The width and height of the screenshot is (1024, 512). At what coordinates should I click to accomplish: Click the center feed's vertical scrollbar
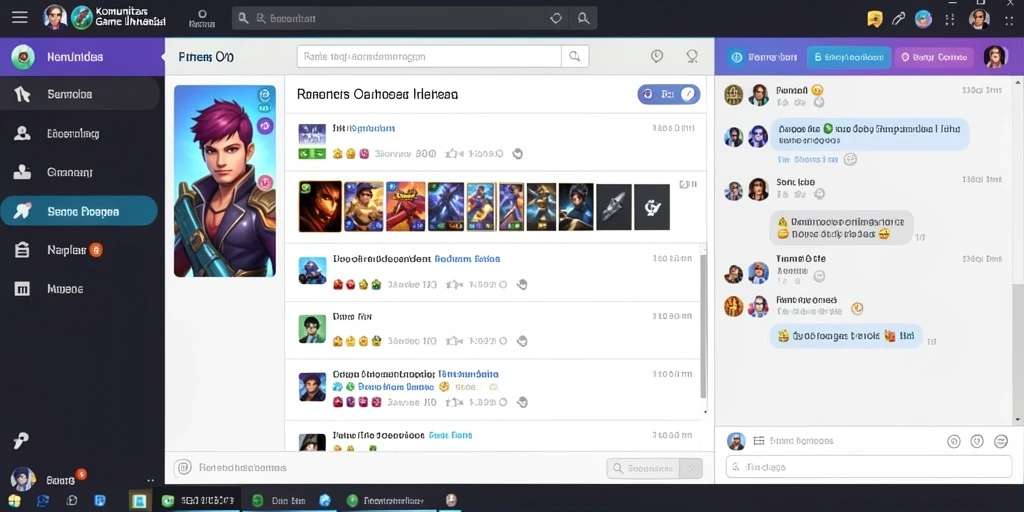pos(703,325)
